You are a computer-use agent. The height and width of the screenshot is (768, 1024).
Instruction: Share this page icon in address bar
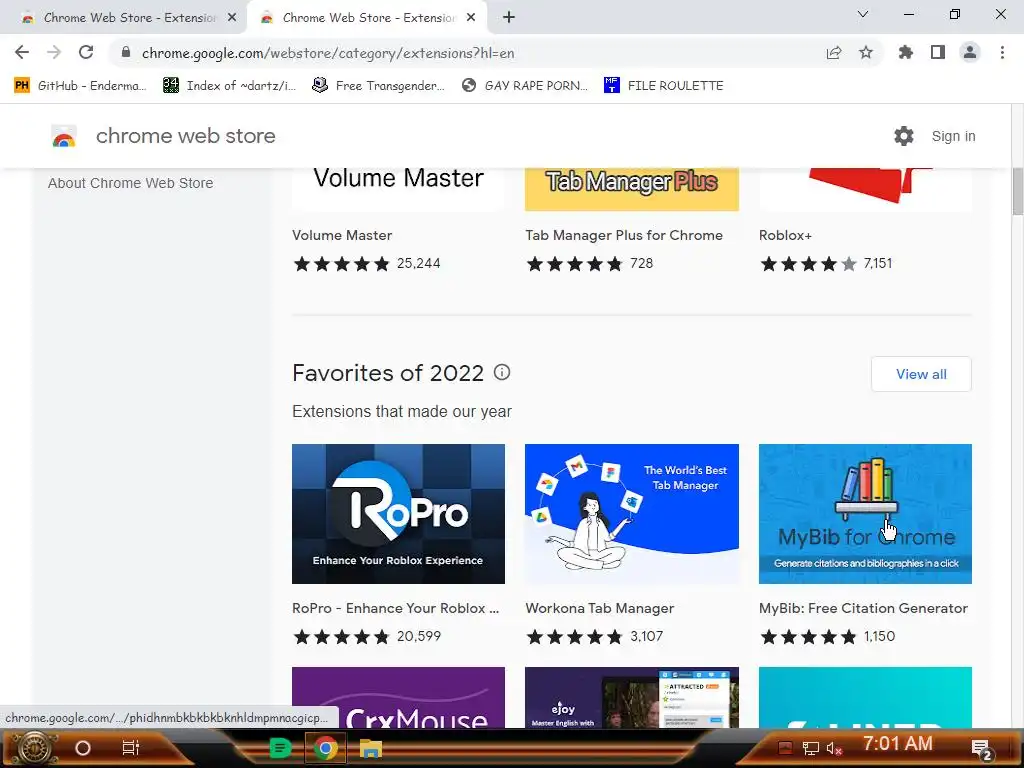point(833,53)
